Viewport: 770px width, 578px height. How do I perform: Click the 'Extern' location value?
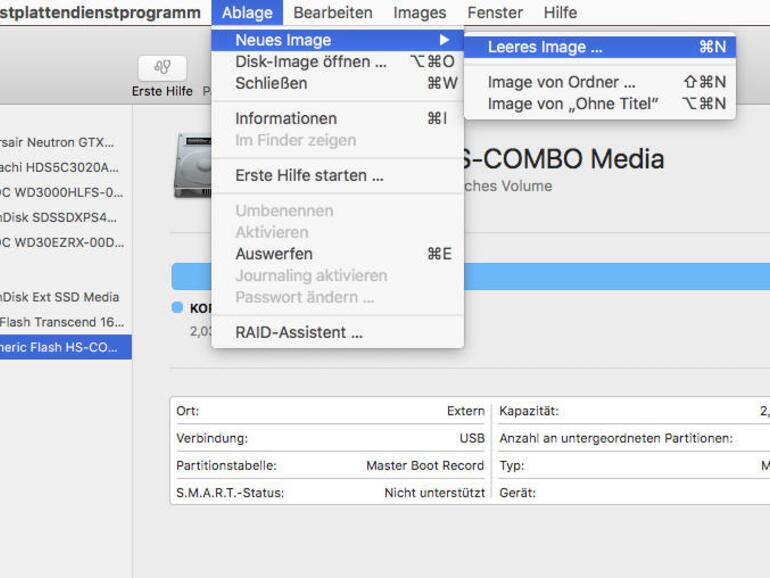pos(466,411)
